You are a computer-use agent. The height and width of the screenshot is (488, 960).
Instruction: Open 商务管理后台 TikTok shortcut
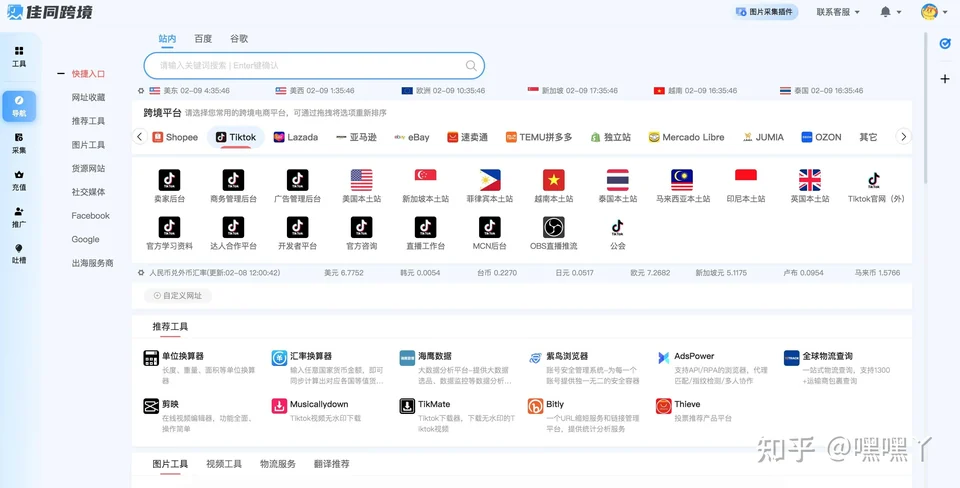pyautogui.click(x=233, y=180)
